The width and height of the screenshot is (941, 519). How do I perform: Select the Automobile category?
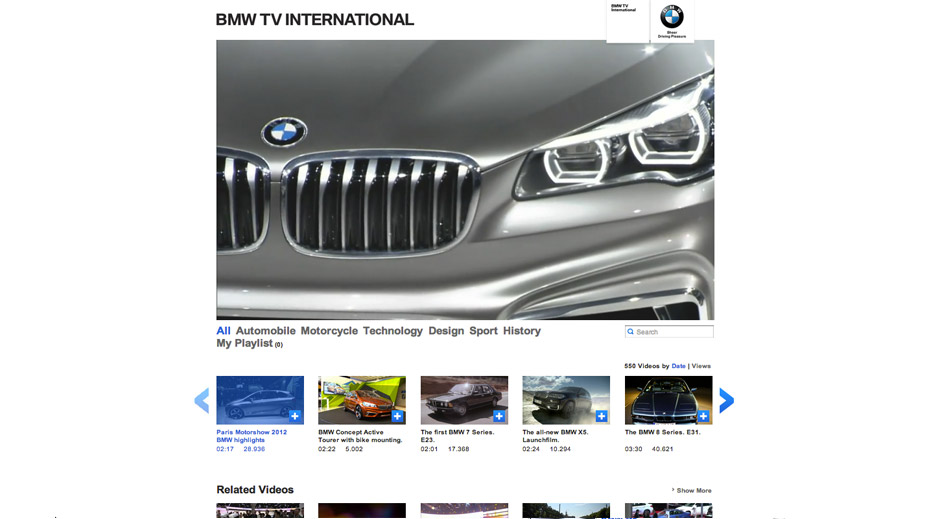point(265,331)
